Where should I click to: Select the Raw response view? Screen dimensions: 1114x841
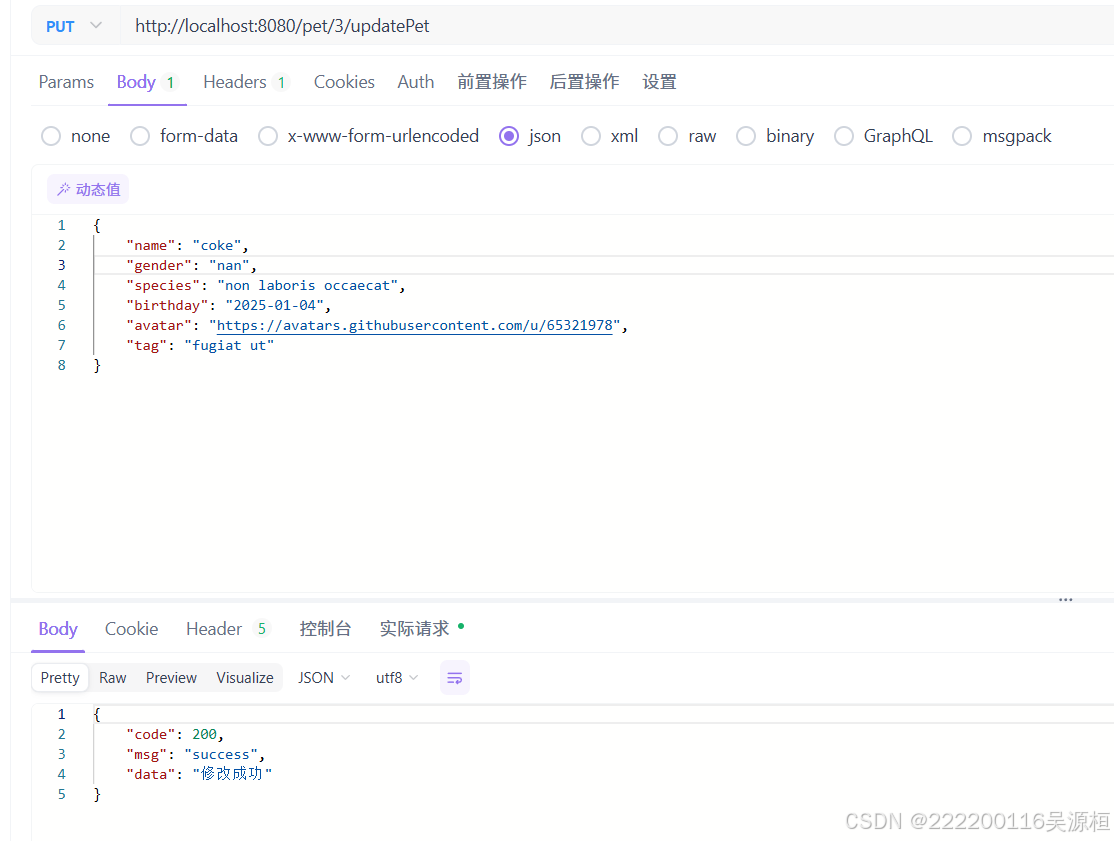point(113,678)
